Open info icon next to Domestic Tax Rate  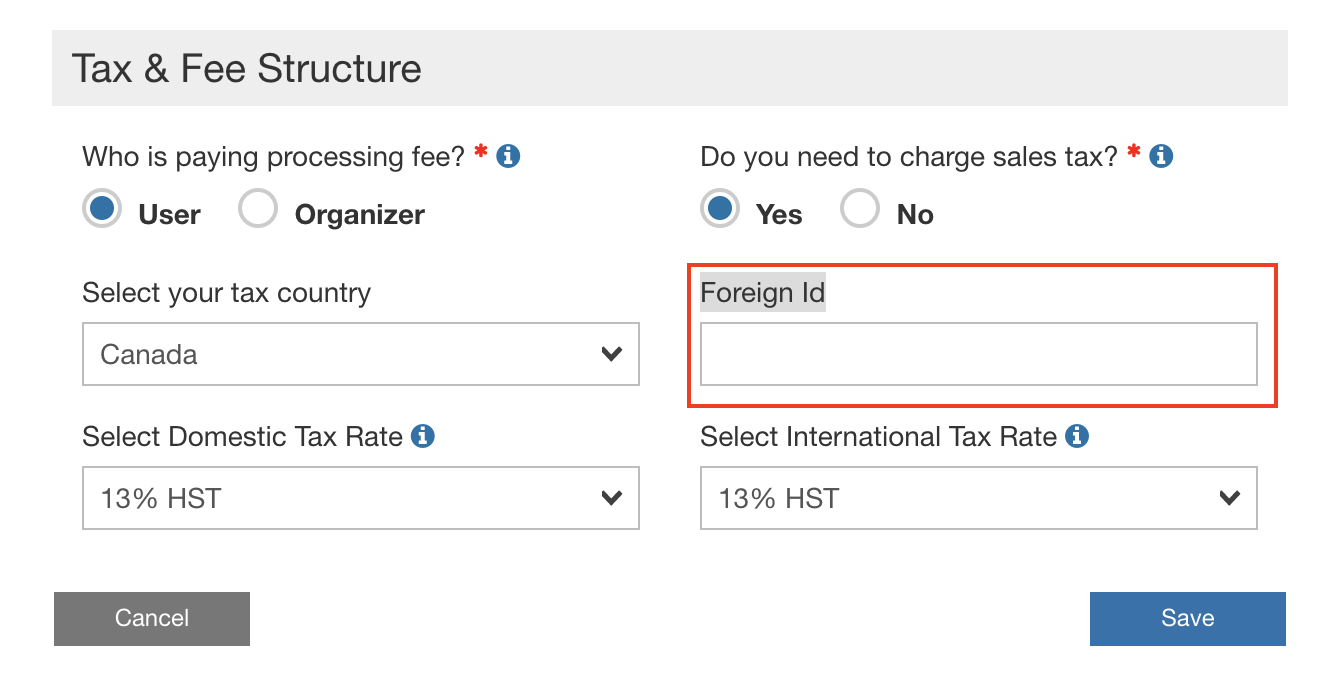click(423, 437)
